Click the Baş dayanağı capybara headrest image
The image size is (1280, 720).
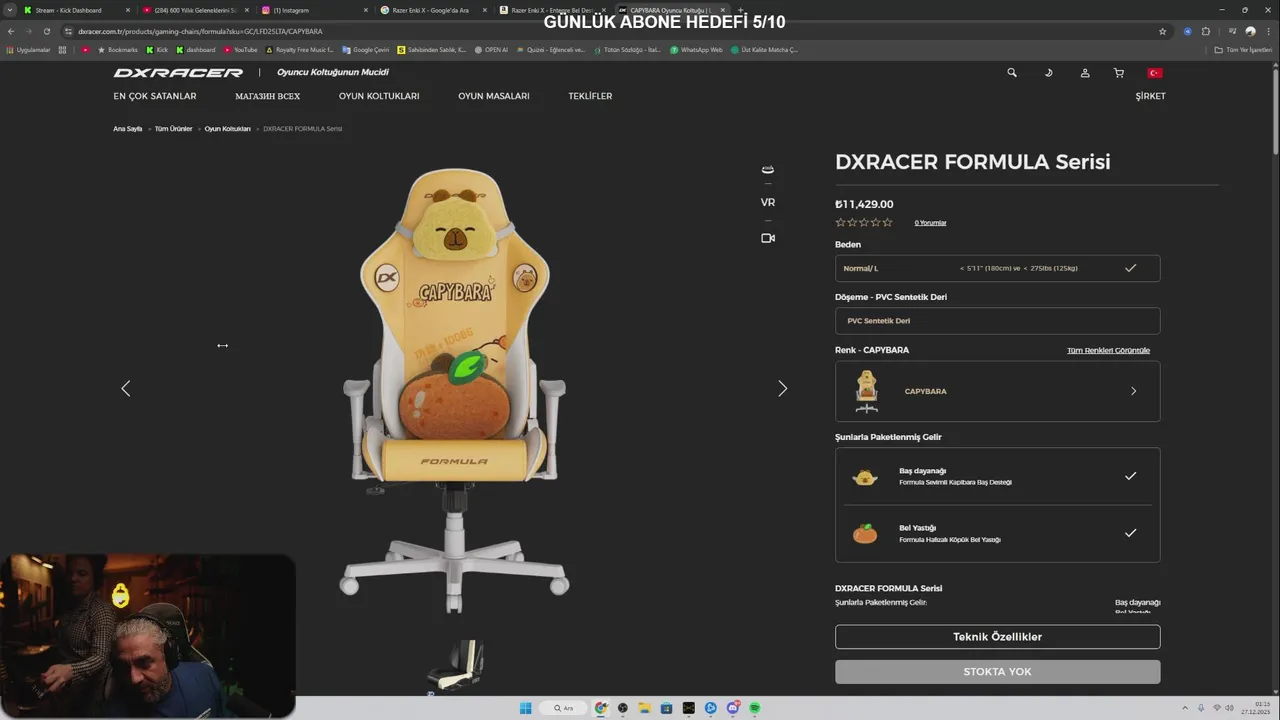(865, 477)
